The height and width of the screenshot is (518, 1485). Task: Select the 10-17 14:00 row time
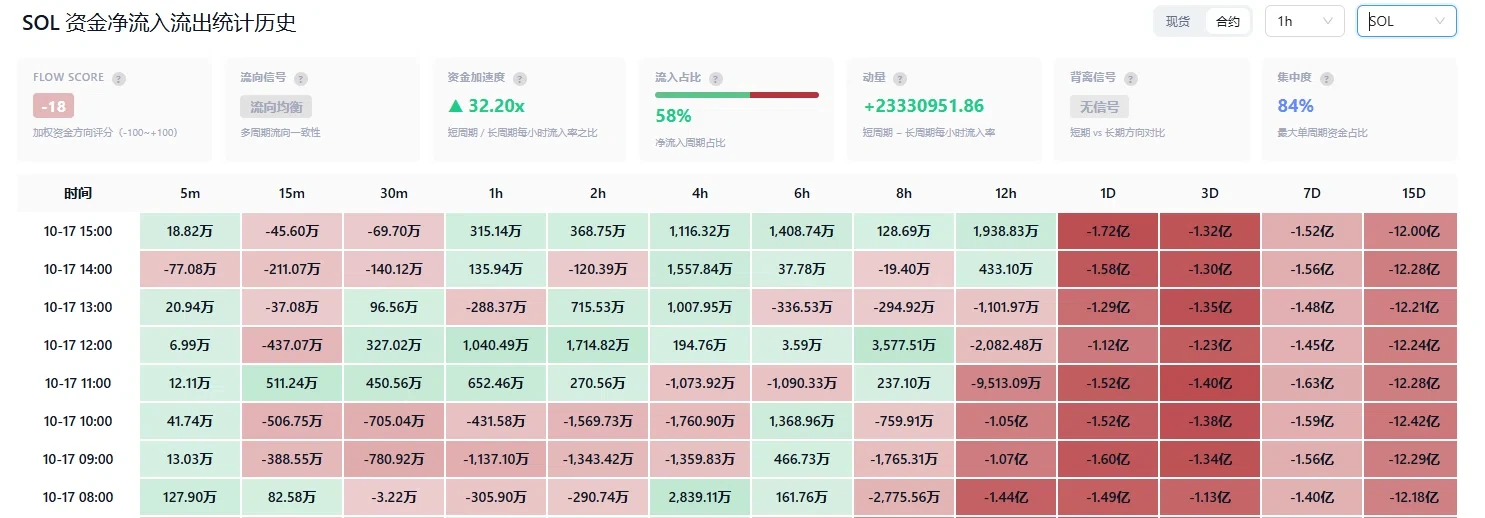[x=78, y=269]
